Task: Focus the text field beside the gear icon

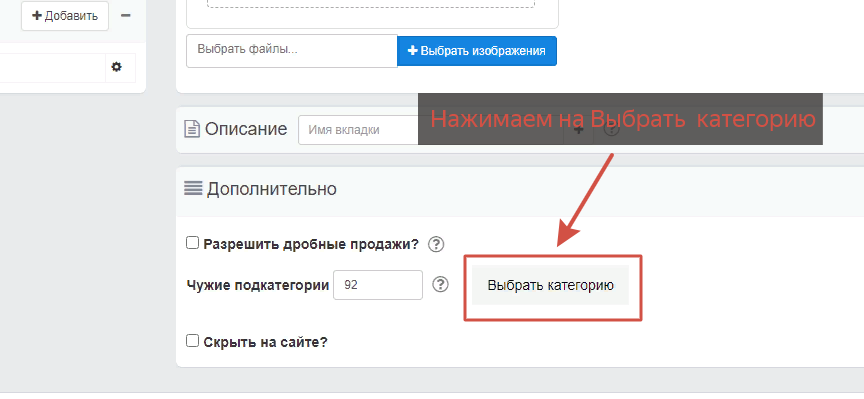Action: 52,68
